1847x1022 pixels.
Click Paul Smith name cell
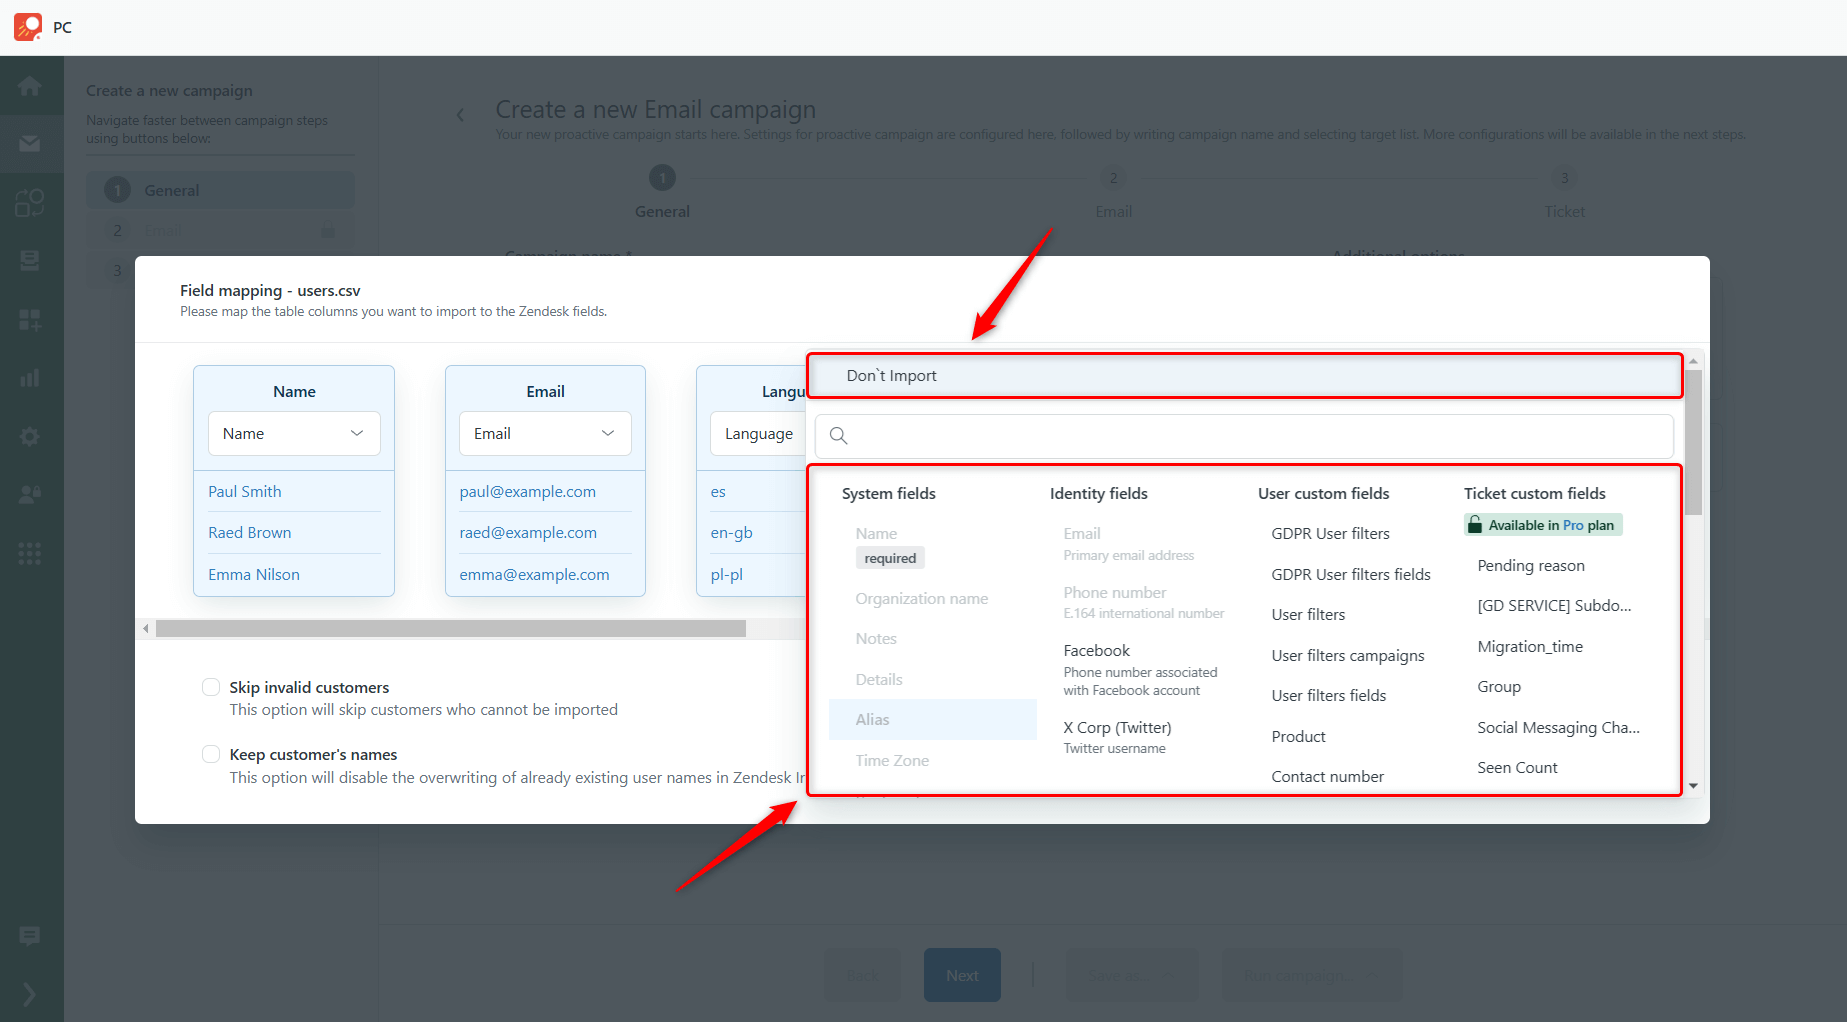(x=245, y=492)
